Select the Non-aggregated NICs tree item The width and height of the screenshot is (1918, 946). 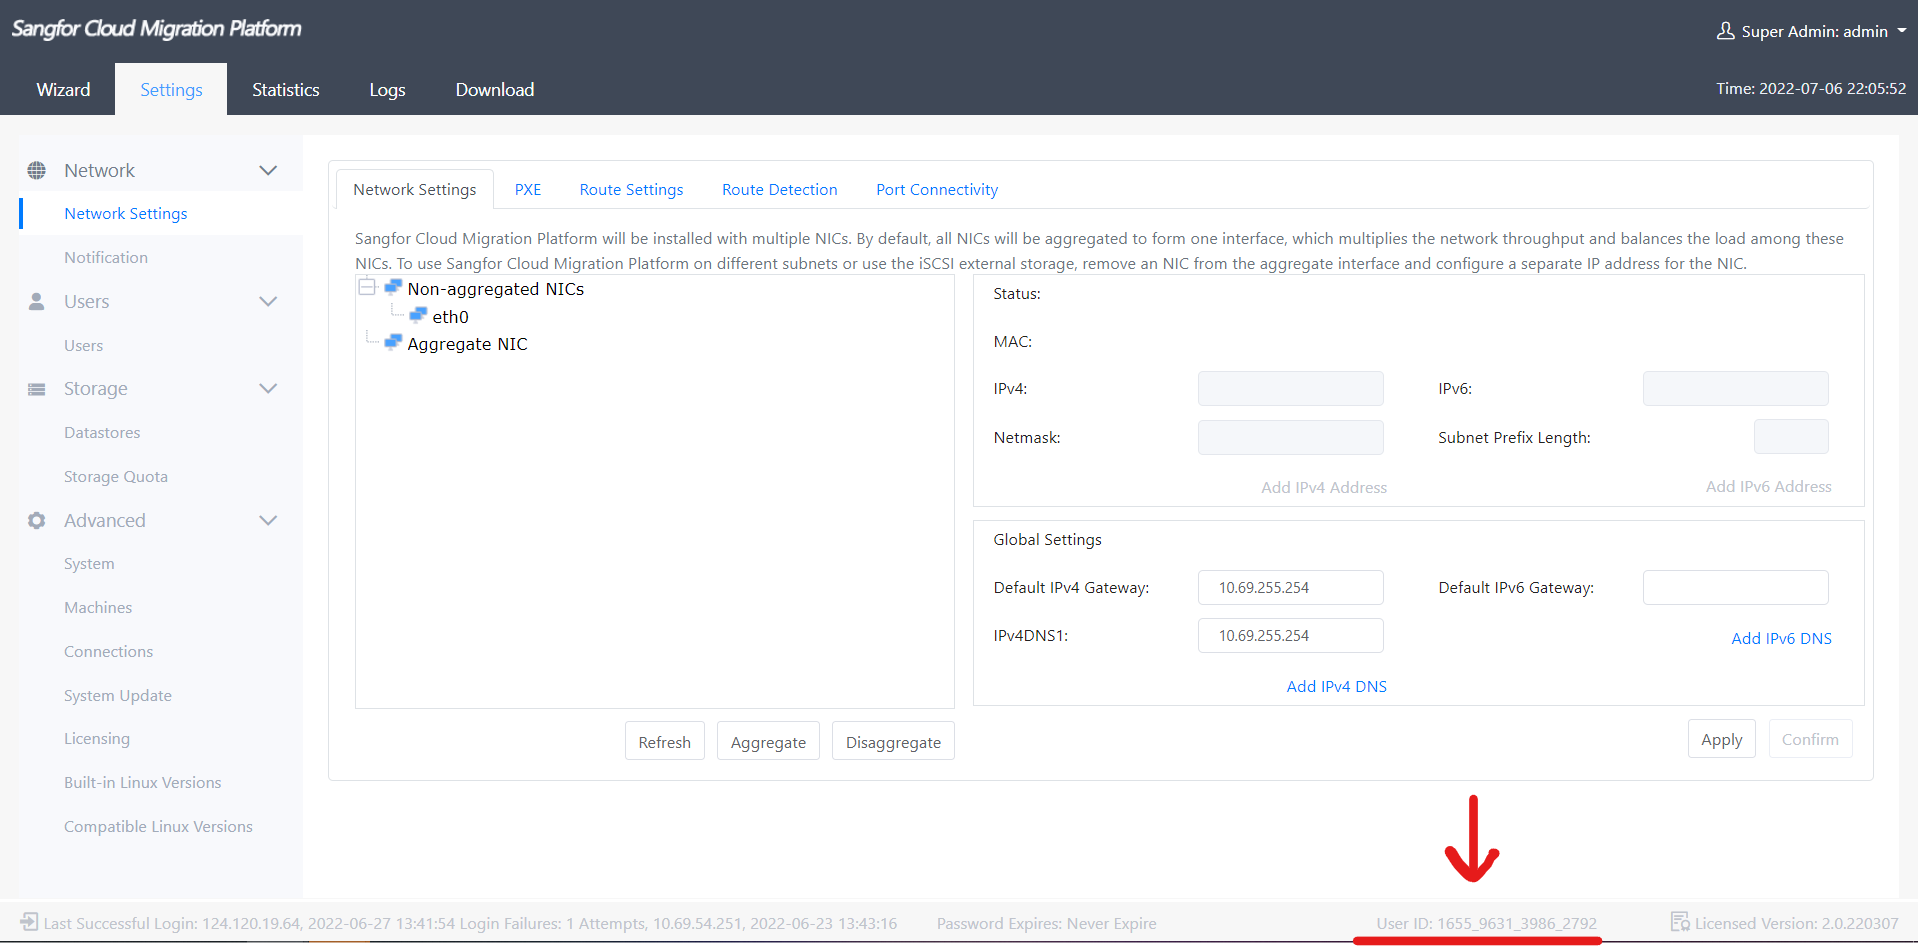(x=495, y=288)
